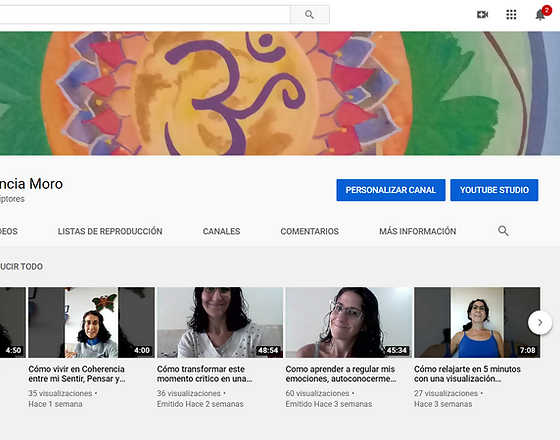Play the 48:54 video thumbnail
Image resolution: width=560 pixels, height=440 pixels.
(x=220, y=322)
